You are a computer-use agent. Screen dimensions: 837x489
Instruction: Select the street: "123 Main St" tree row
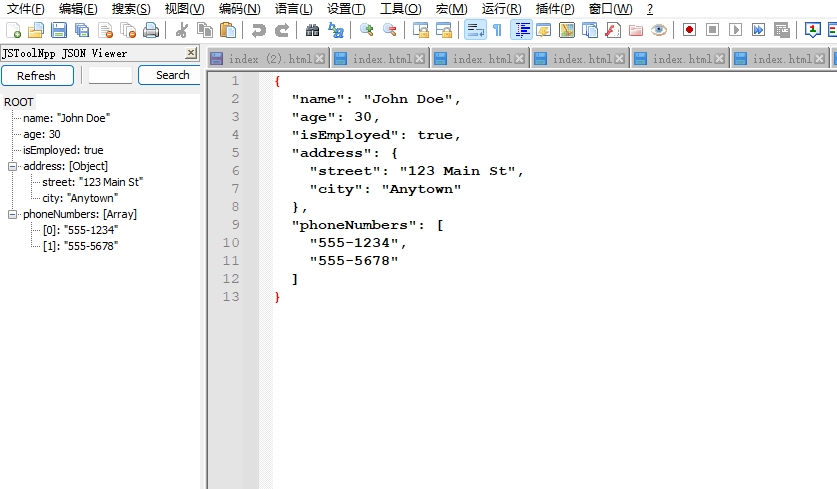tap(92, 182)
